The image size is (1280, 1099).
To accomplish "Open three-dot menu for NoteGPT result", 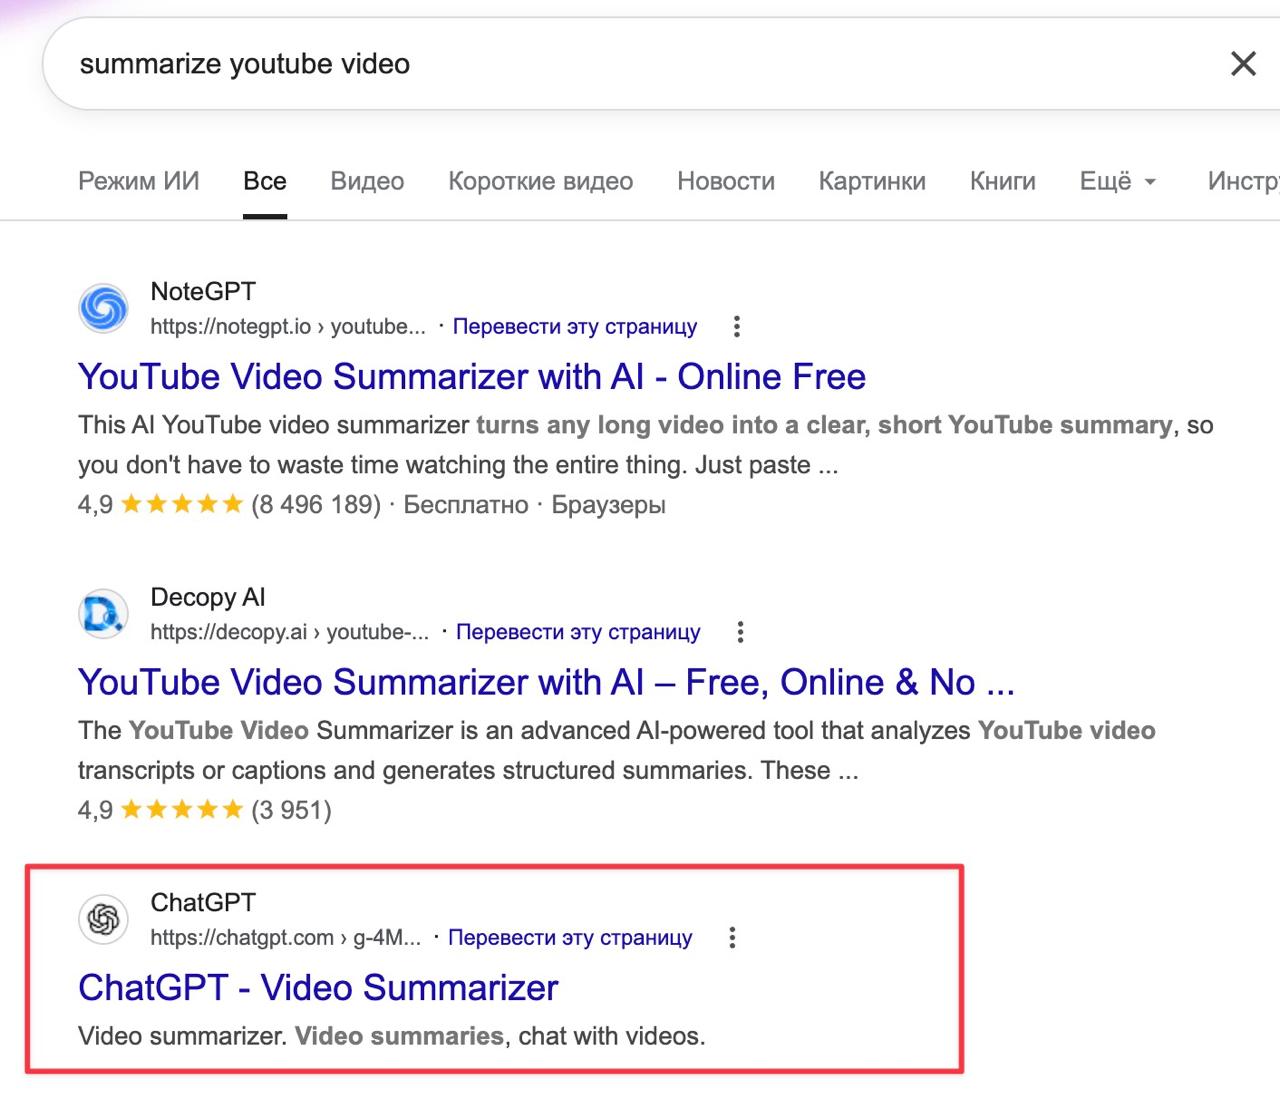I will coord(737,326).
